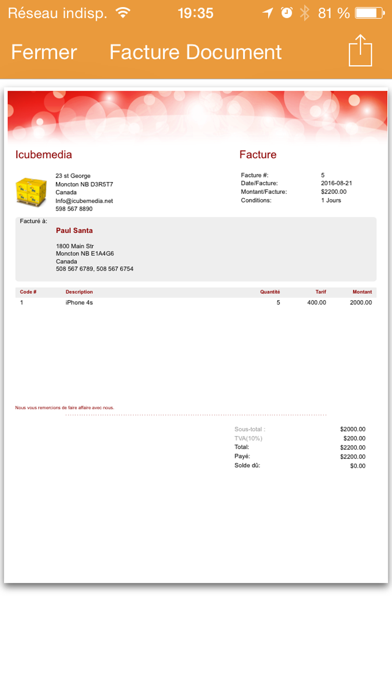Tap the 19:35 clock
The image size is (392, 696).
(x=195, y=13)
